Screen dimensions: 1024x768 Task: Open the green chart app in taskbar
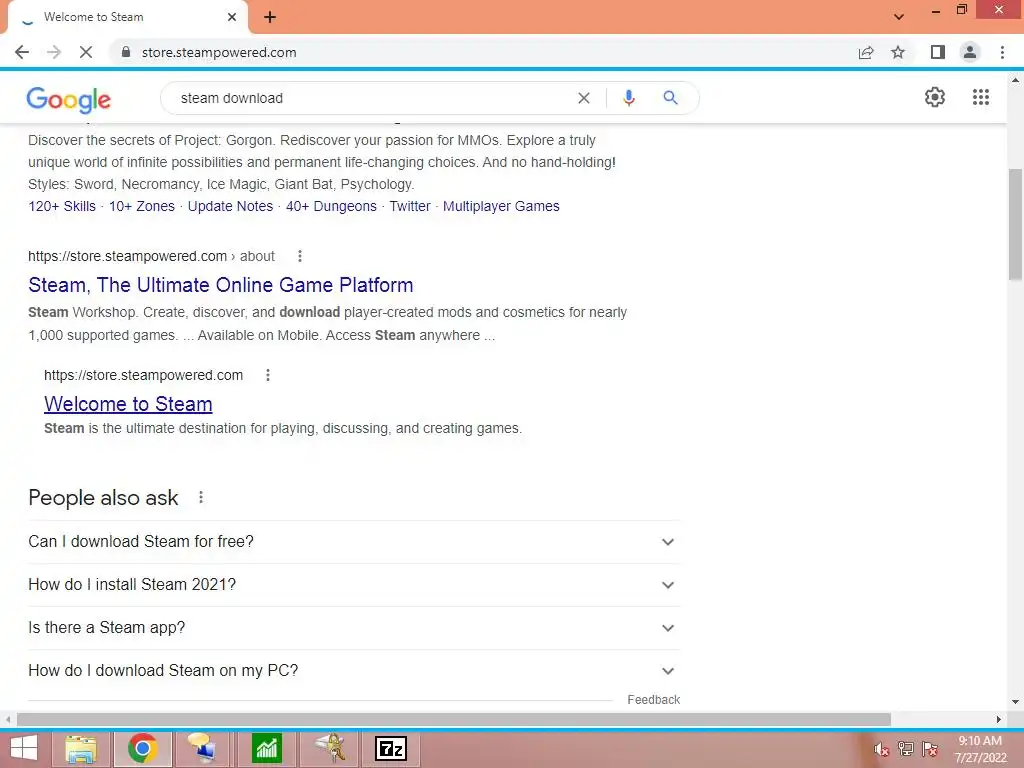267,748
